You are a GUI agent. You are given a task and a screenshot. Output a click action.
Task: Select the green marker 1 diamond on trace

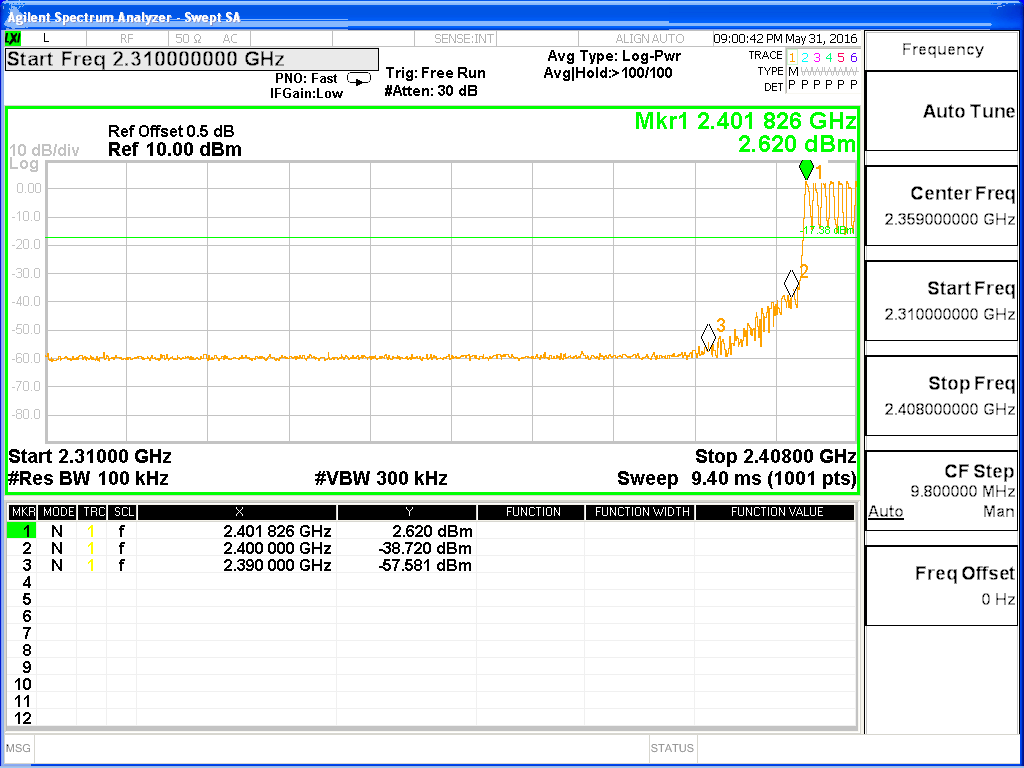click(807, 169)
